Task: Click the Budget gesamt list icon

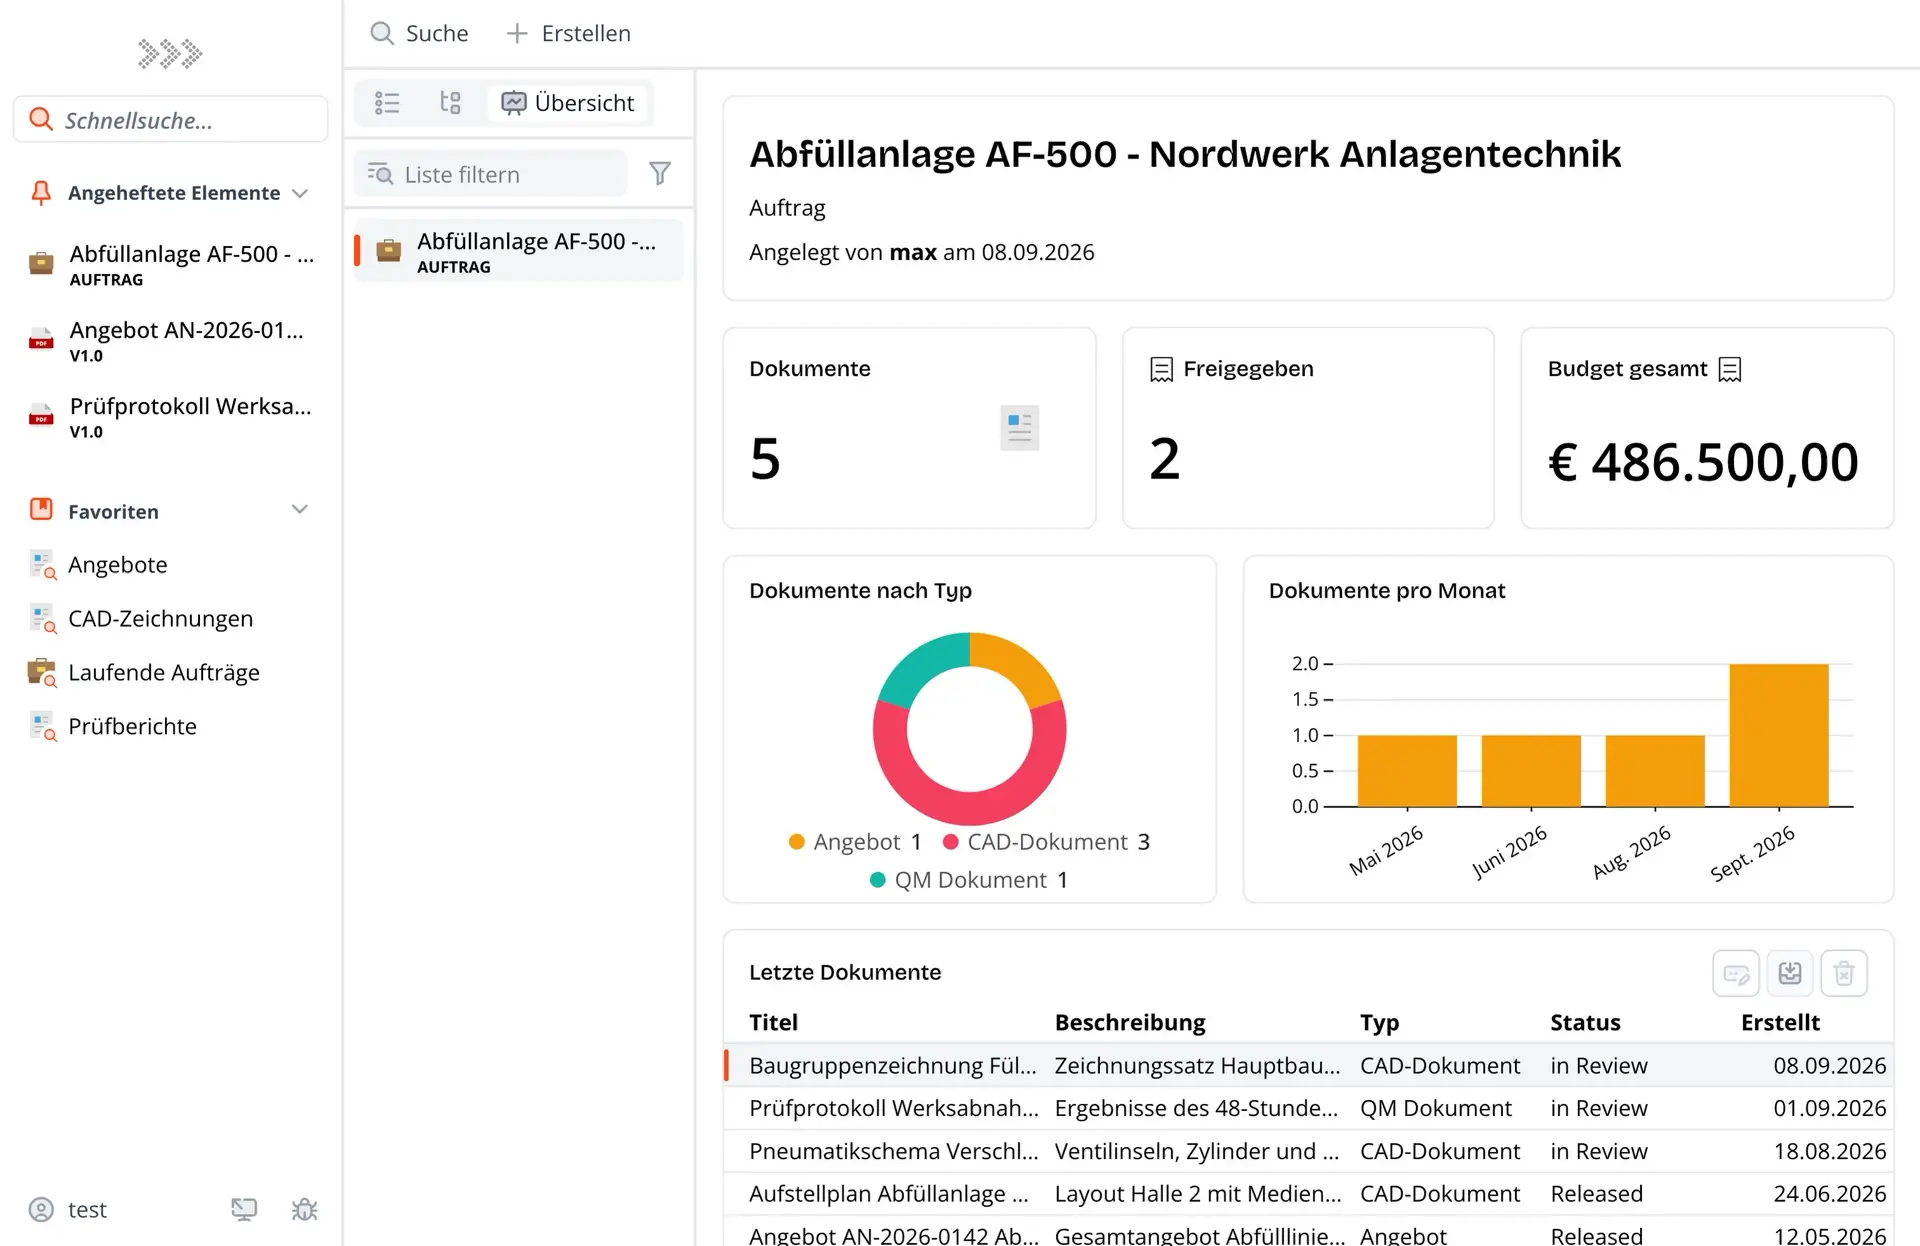Action: point(1730,370)
